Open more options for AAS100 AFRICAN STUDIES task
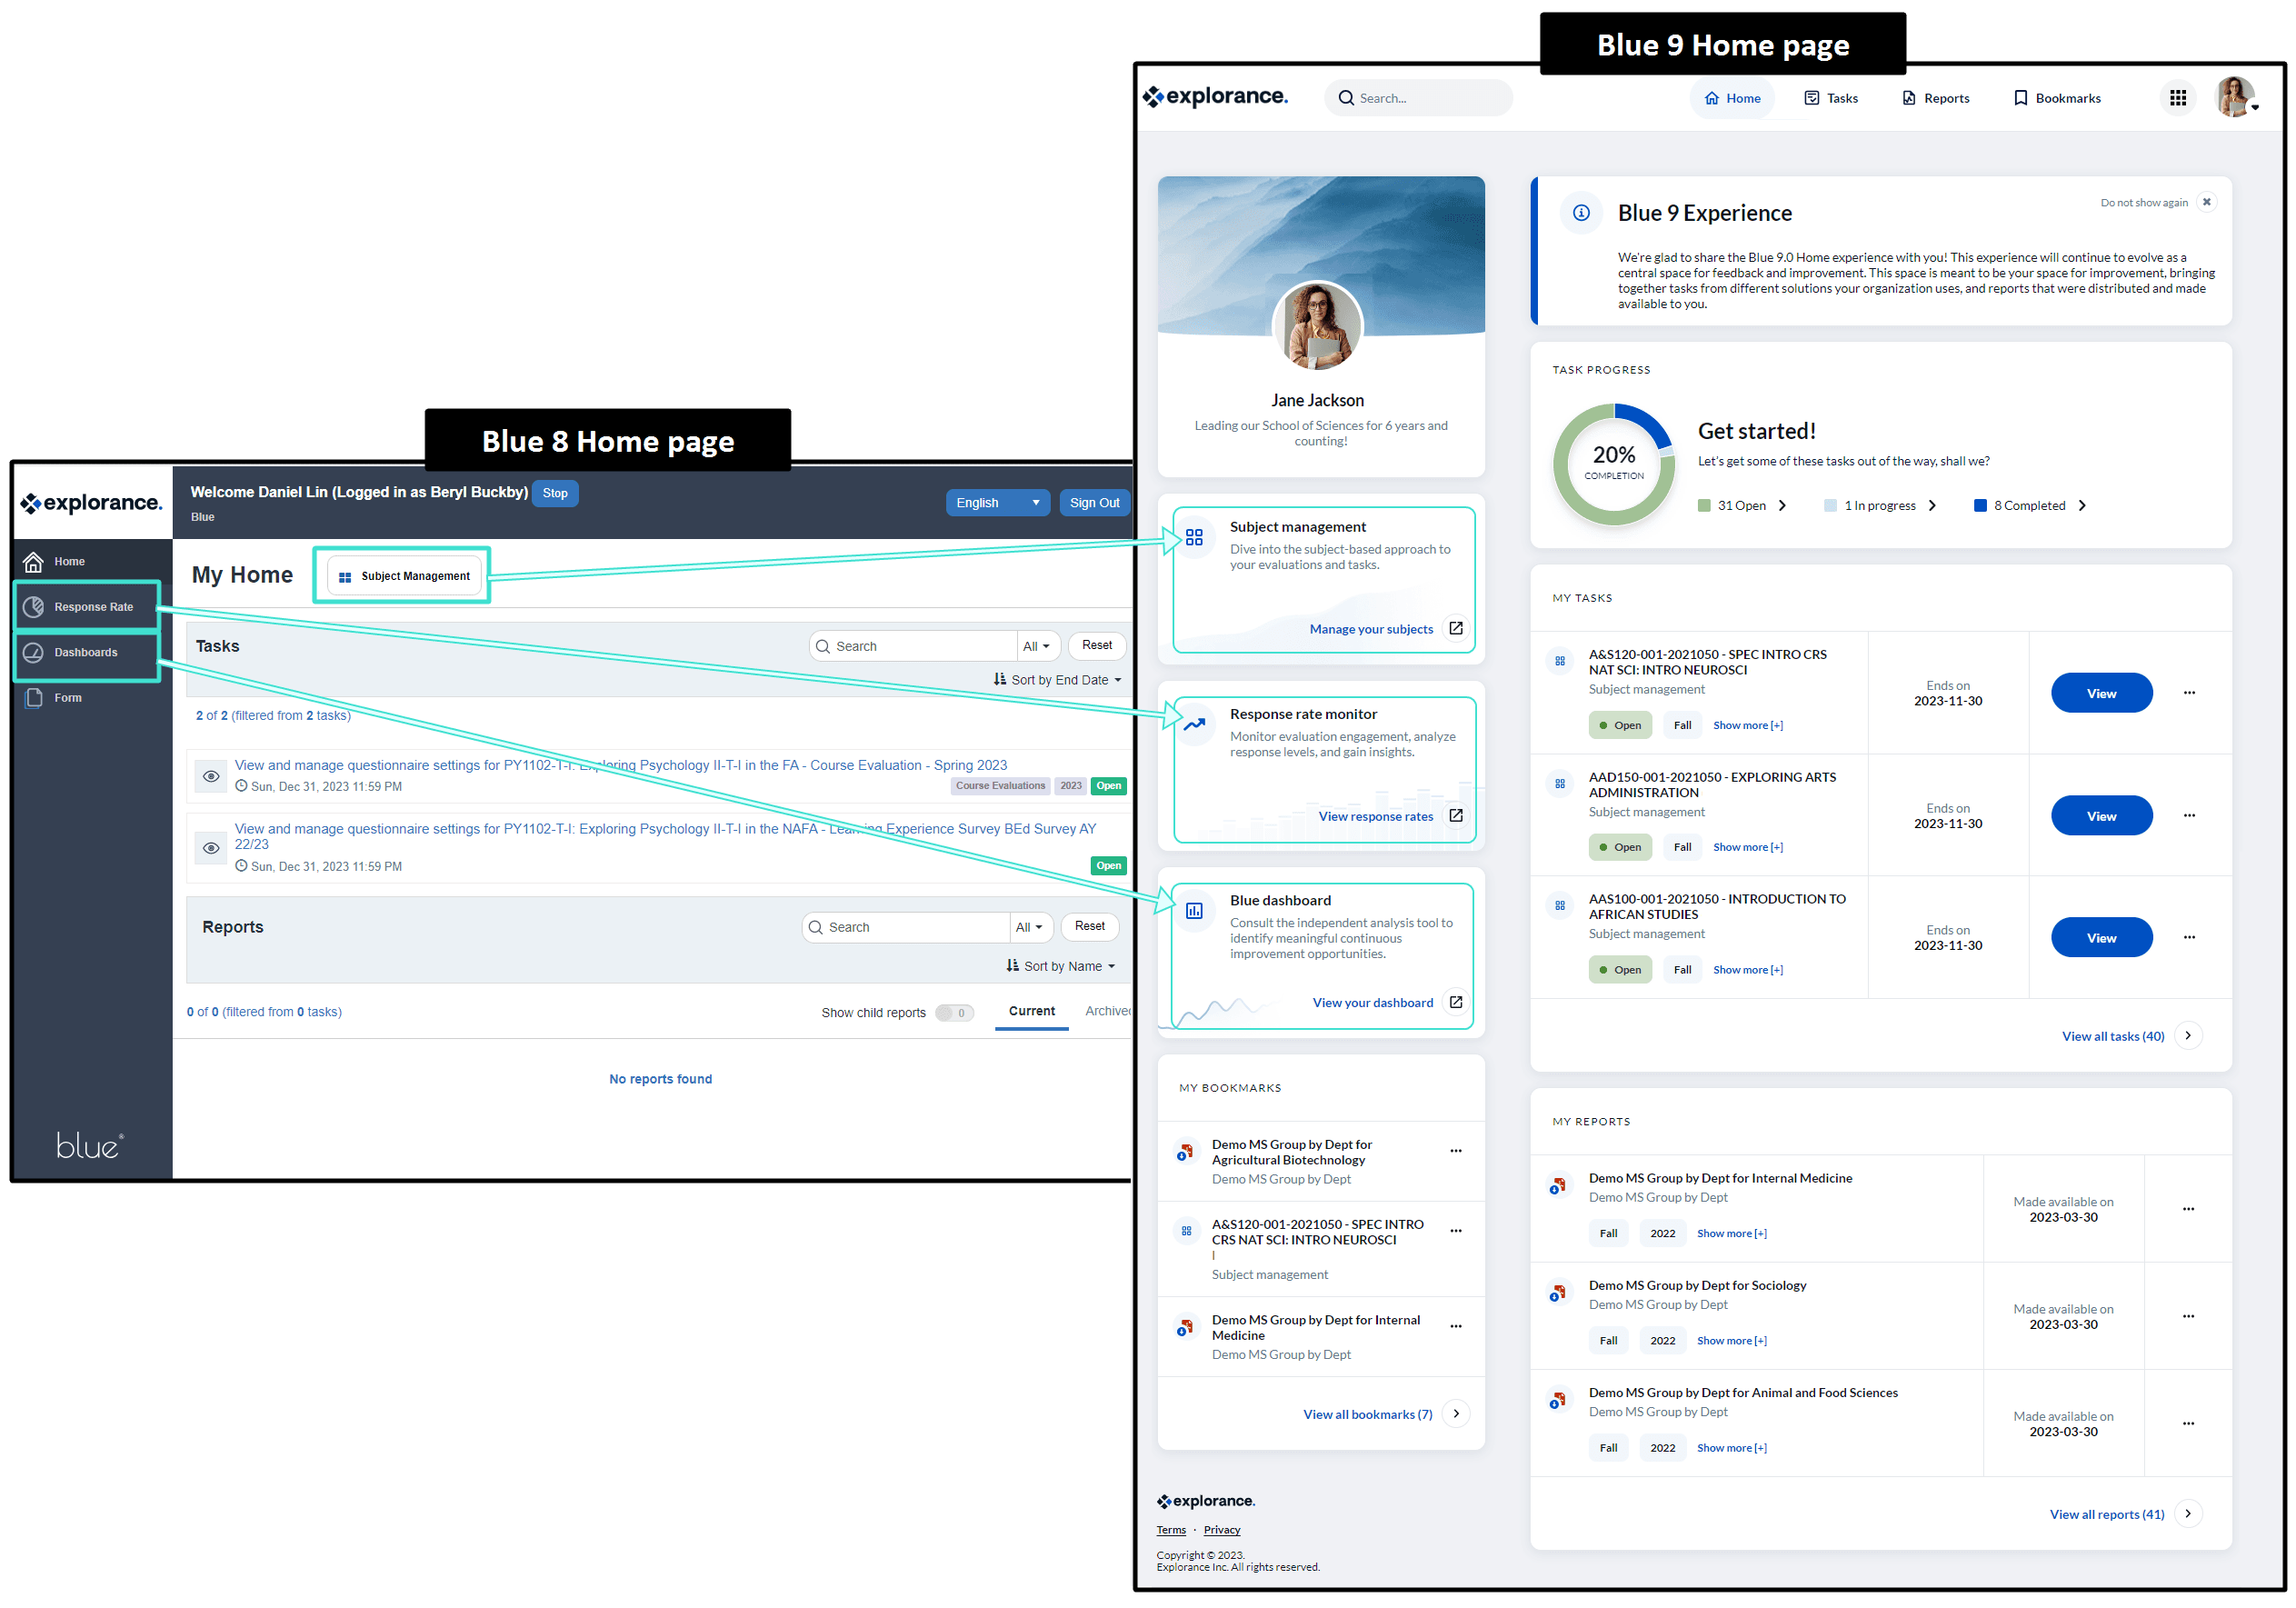 pos(2189,938)
